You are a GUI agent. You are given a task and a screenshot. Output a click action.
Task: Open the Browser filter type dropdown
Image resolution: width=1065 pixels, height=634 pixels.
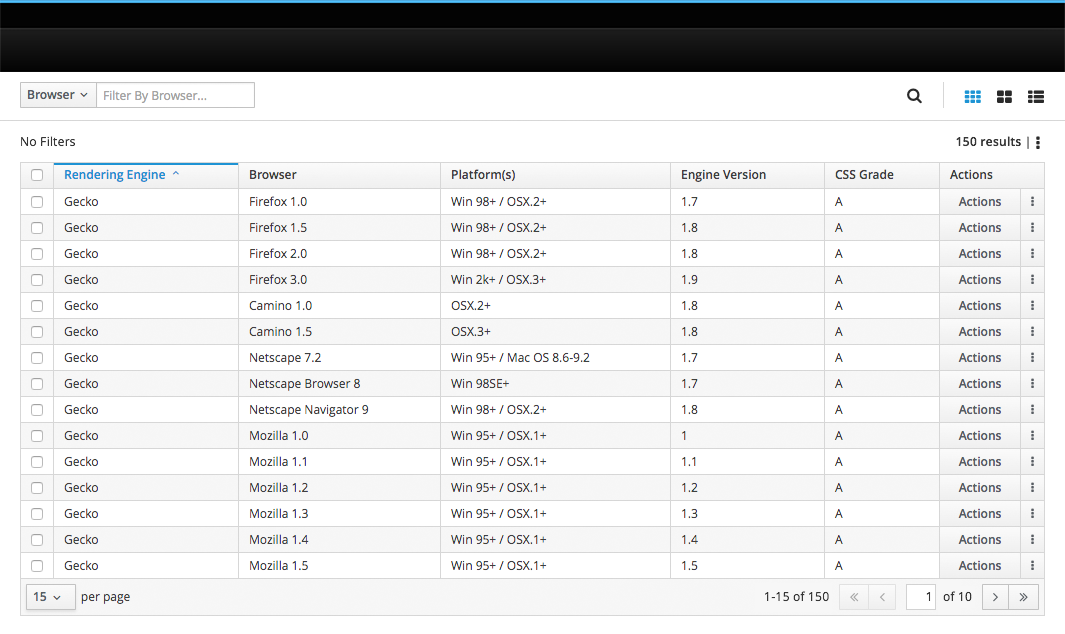click(x=58, y=95)
